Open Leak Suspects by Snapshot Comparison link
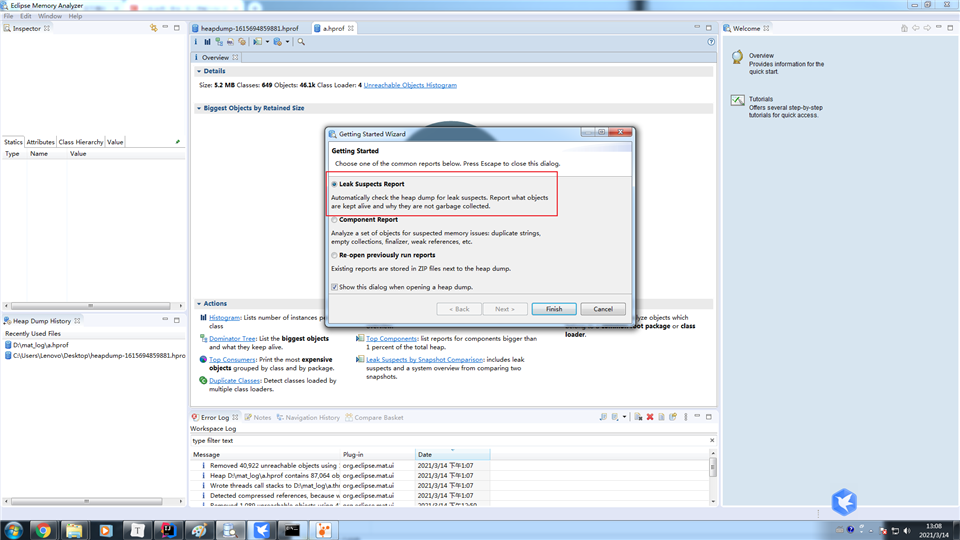Screen dimensions: 960x540 click(x=424, y=359)
